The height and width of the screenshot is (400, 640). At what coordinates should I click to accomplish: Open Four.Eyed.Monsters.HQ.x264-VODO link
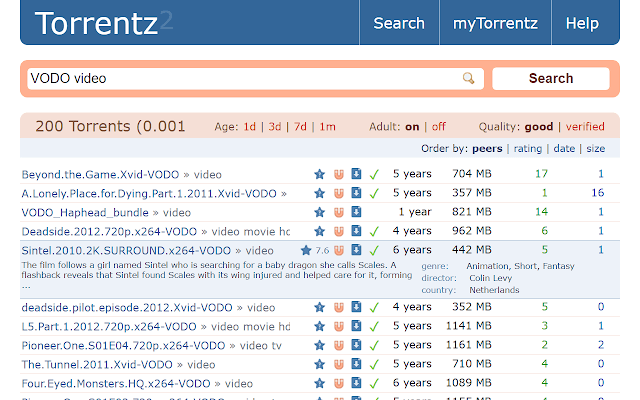point(116,384)
